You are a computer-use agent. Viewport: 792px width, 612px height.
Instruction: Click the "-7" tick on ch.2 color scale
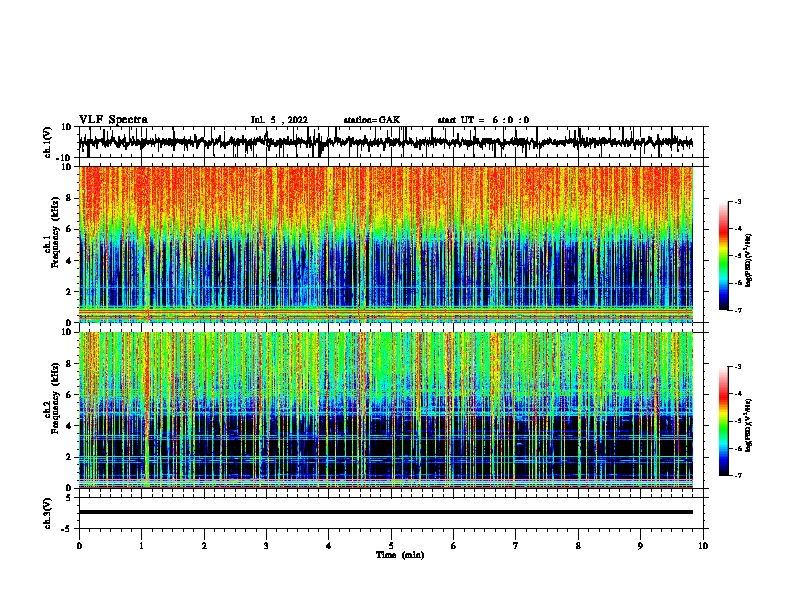point(737,476)
